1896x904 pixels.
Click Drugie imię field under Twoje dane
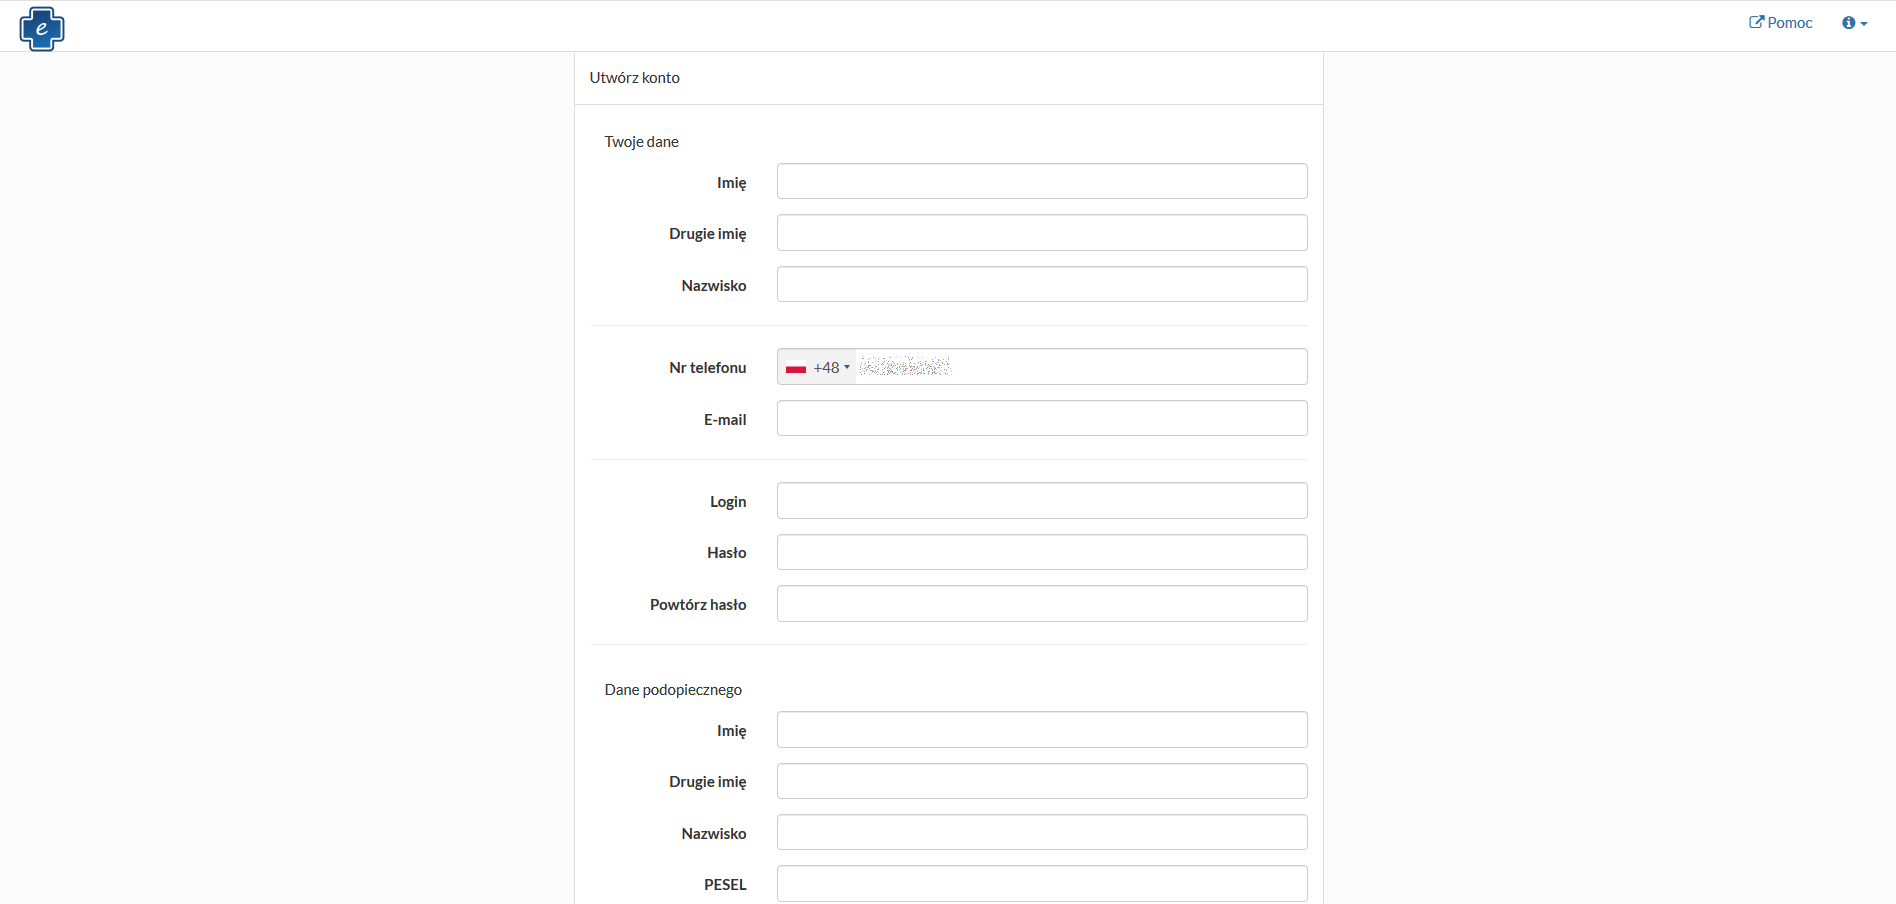point(1041,233)
